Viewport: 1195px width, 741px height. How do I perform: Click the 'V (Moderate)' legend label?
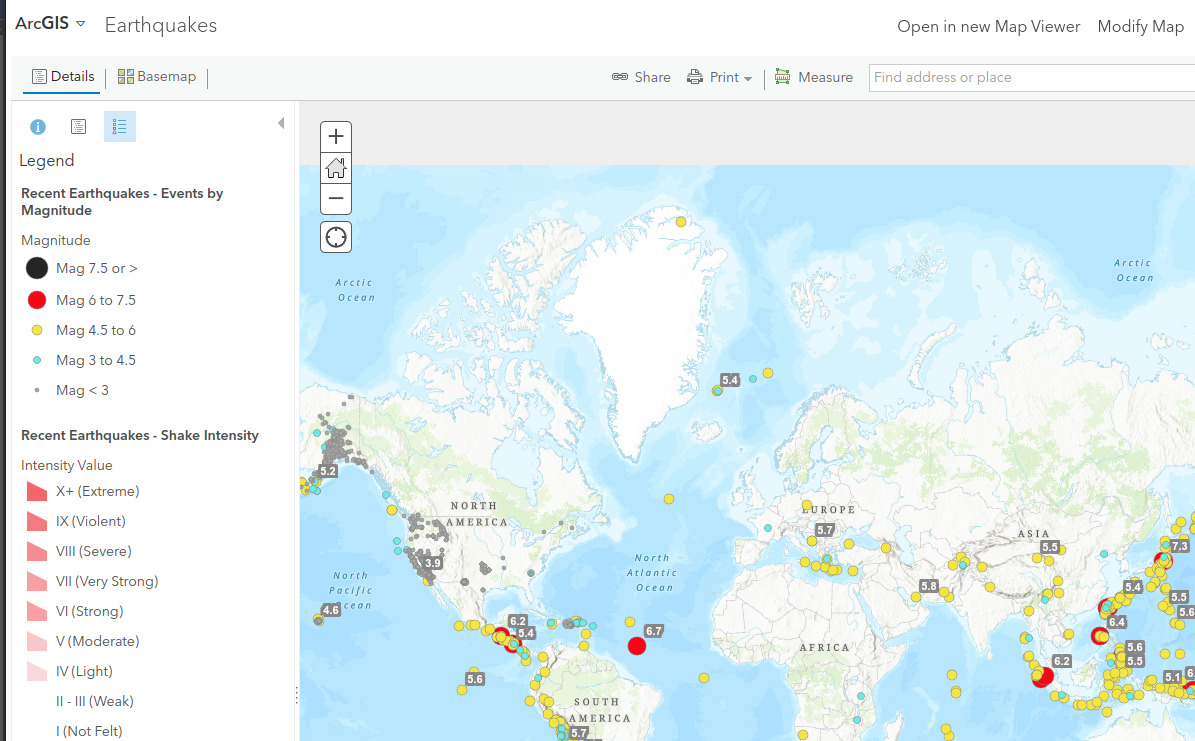point(98,641)
